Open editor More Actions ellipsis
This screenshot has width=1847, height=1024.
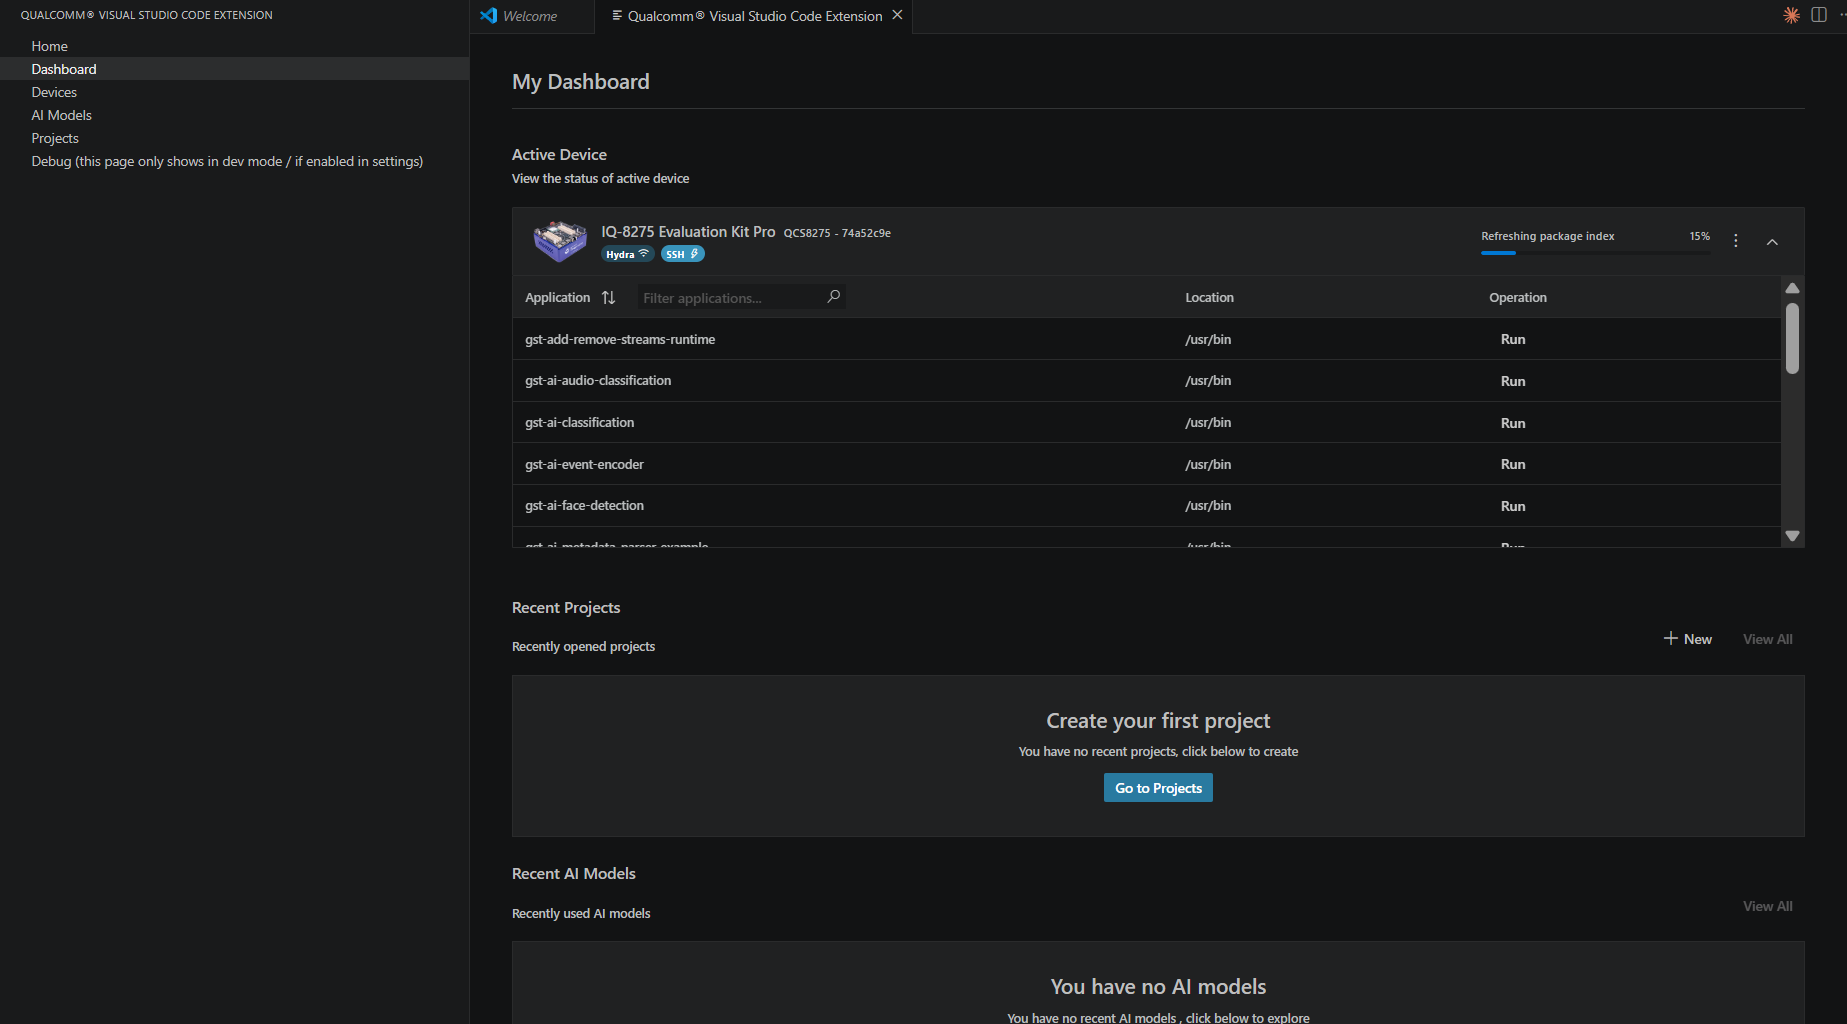(x=1842, y=15)
